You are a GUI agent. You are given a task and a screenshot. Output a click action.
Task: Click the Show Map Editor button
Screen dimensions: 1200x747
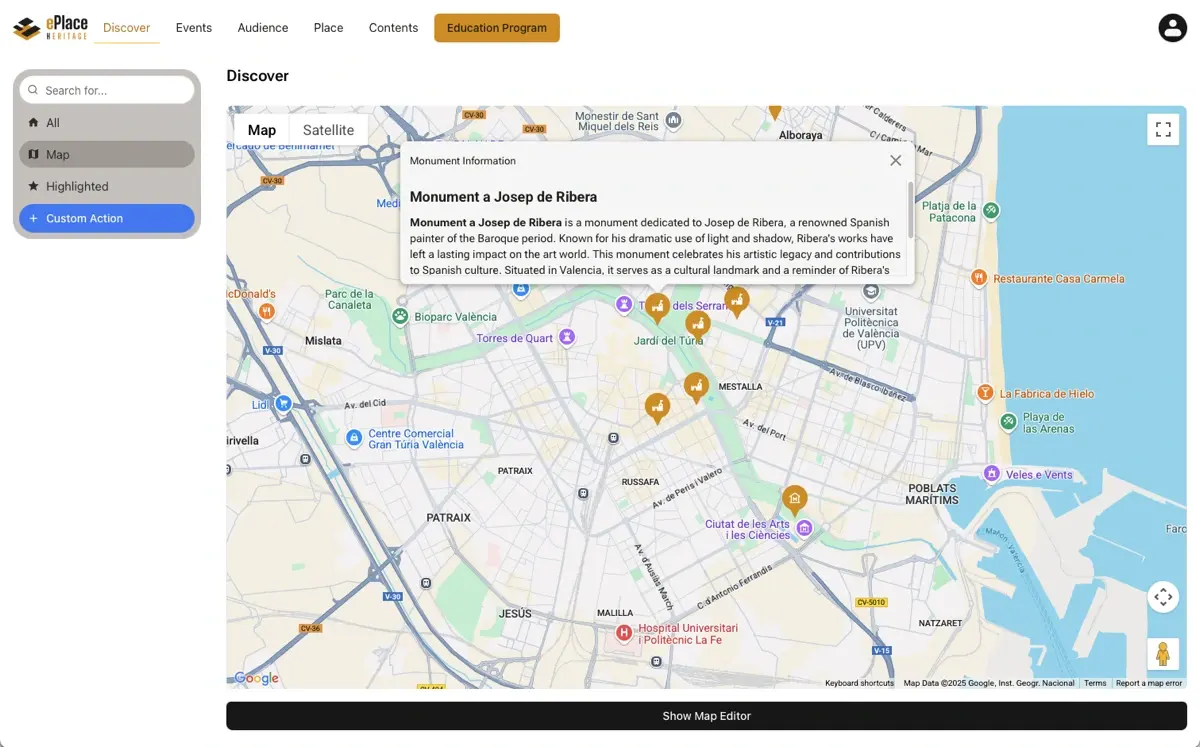click(x=706, y=716)
